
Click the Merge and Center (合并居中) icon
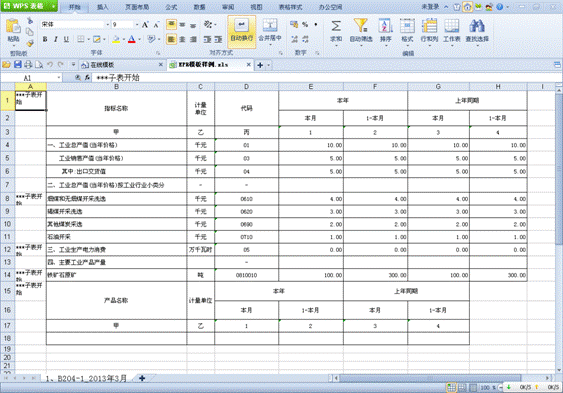[x=270, y=26]
